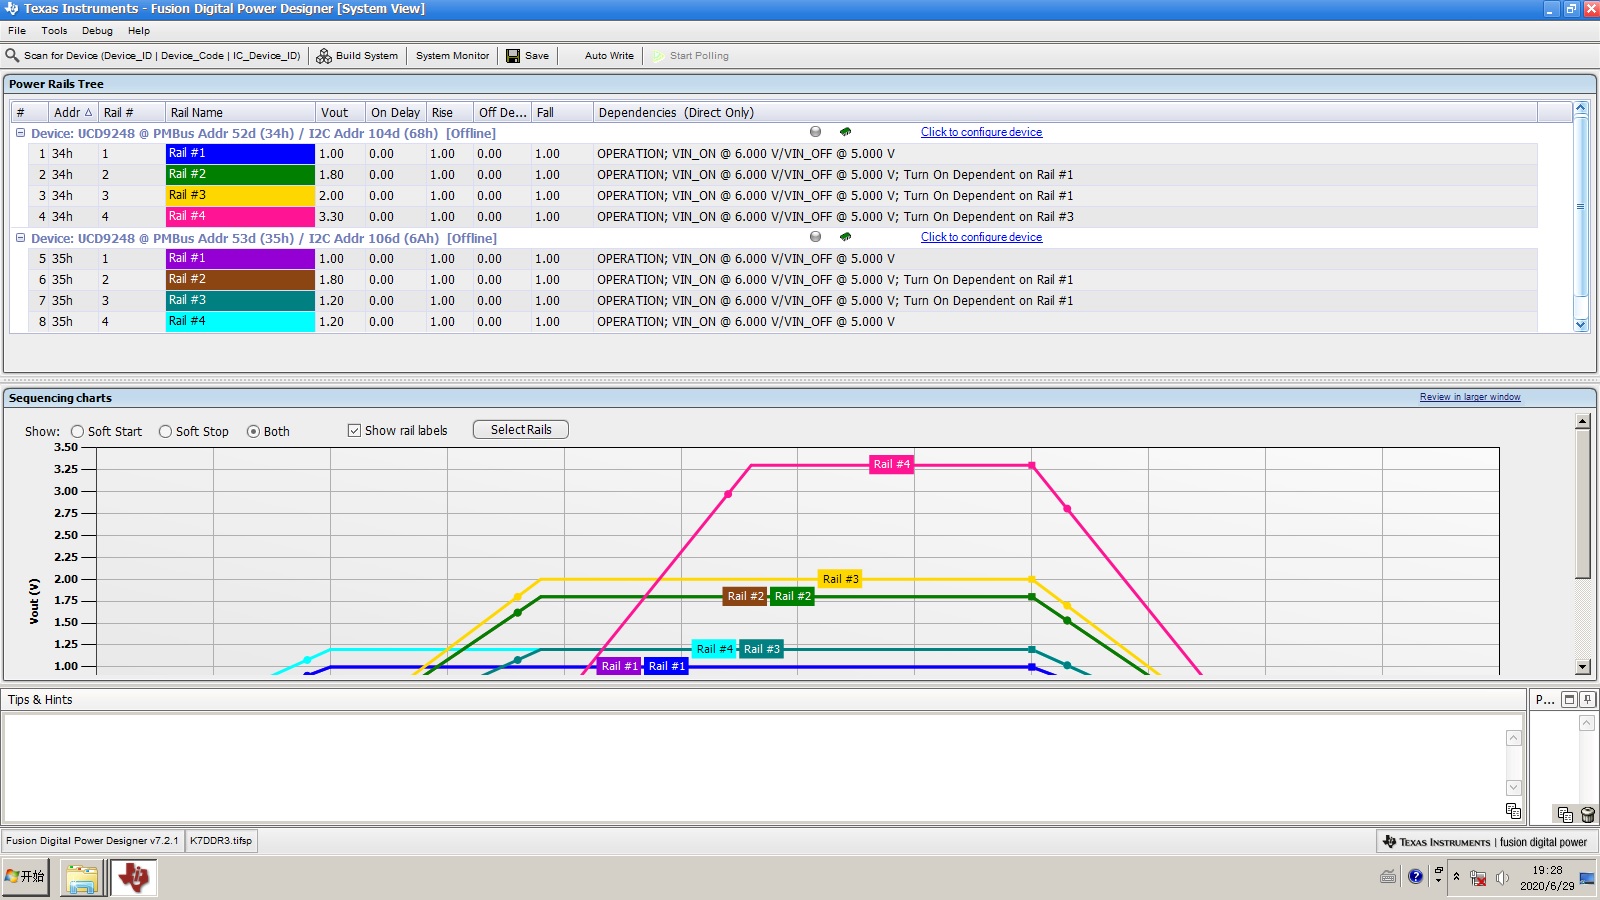Viewport: 1600px width, 900px height.
Task: Open the Debug menu
Action: [x=97, y=31]
